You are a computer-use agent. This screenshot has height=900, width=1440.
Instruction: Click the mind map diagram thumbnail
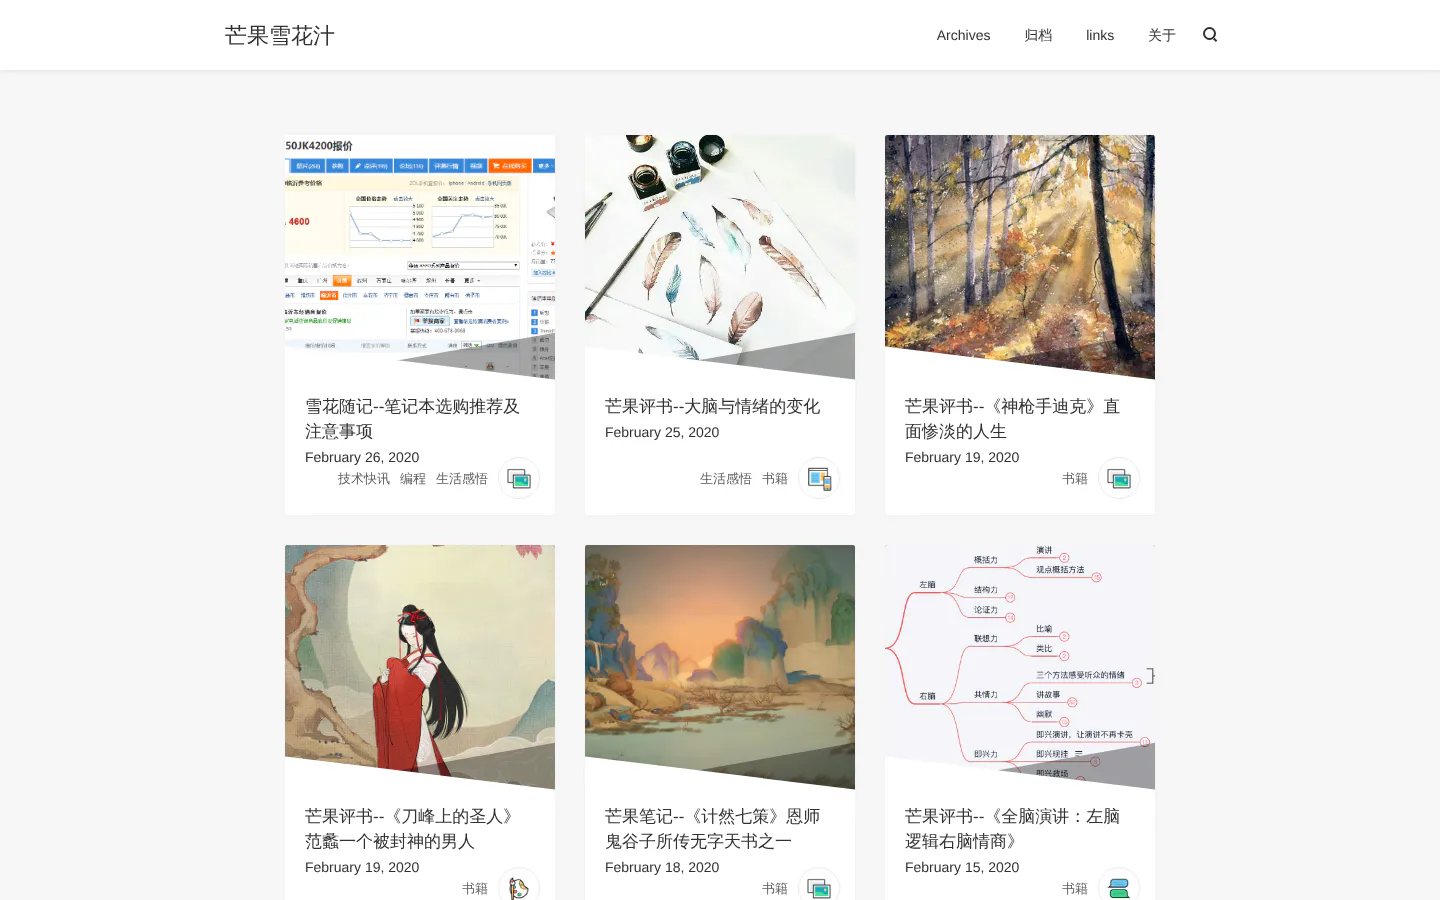1020,667
